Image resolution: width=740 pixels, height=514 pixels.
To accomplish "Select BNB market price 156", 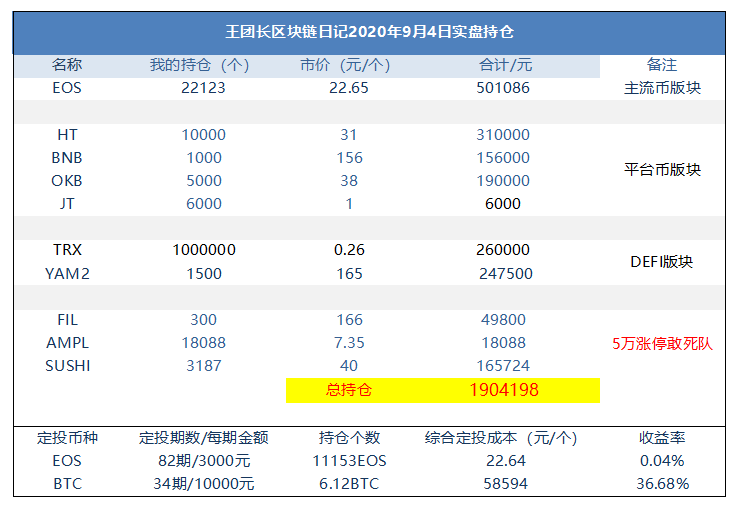I will (349, 158).
